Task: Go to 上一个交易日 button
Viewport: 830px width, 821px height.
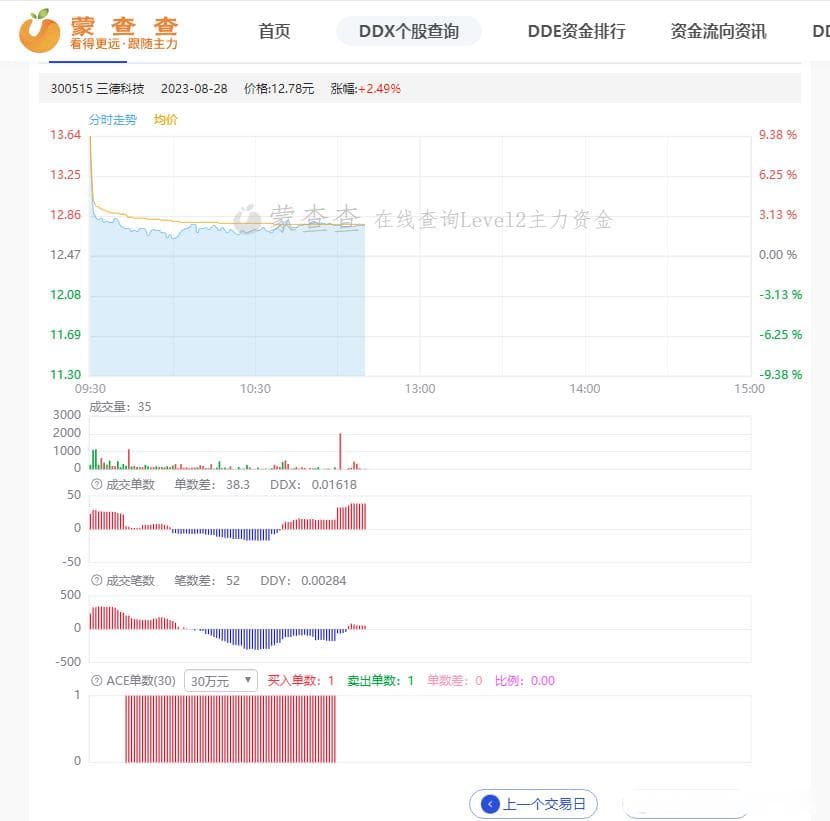Action: pyautogui.click(x=534, y=804)
